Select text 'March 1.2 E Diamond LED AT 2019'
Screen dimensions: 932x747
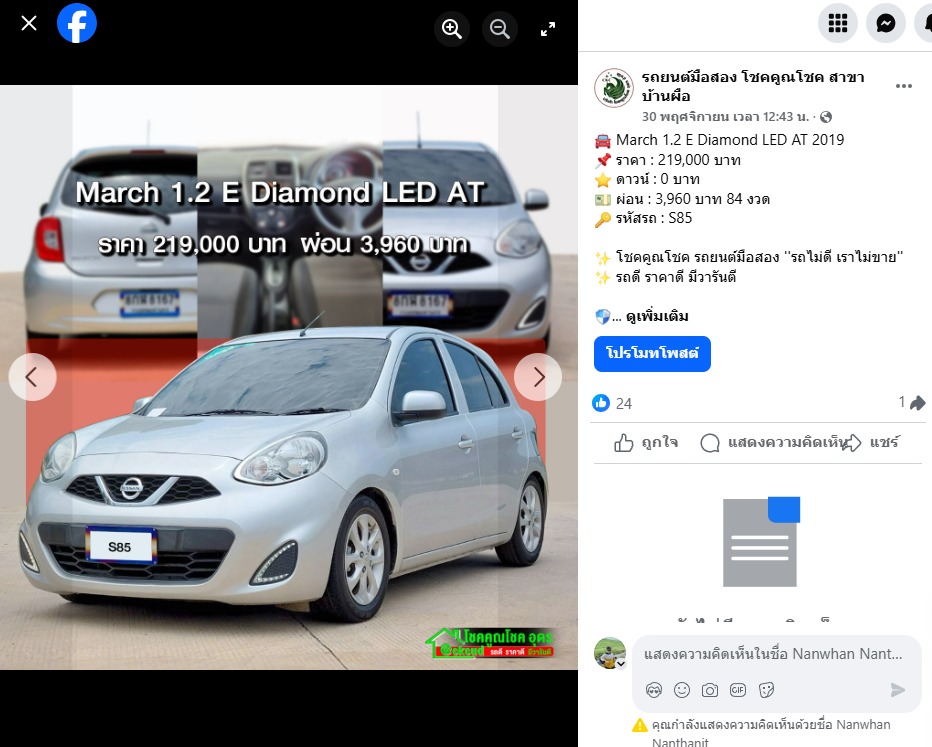click(730, 140)
